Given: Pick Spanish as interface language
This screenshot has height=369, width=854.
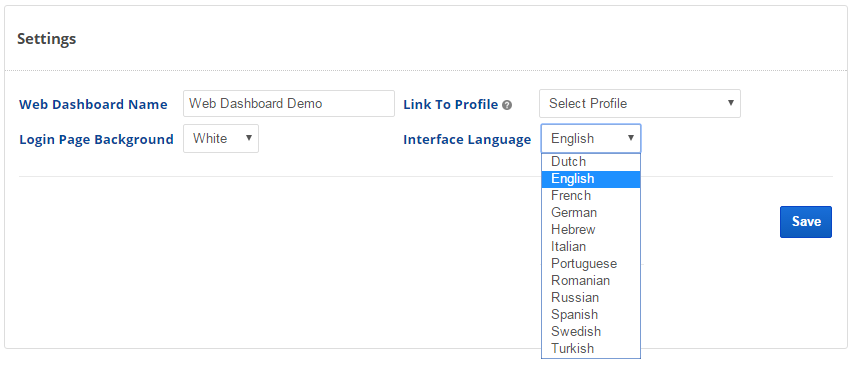Looking at the screenshot, I should click(591, 315).
